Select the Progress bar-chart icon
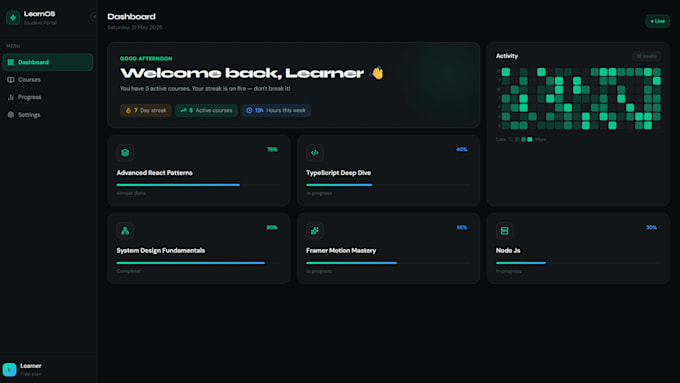Image resolution: width=680 pixels, height=383 pixels. click(x=11, y=97)
